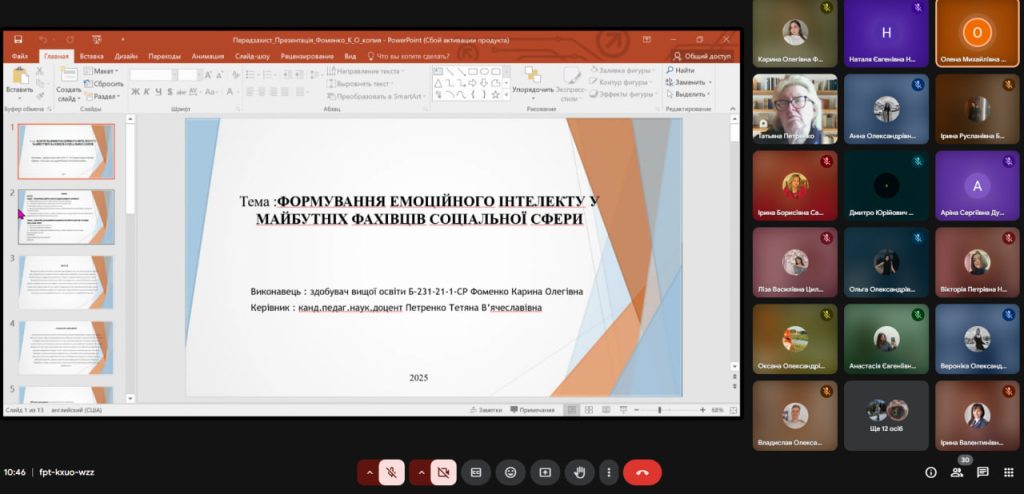Open the meeting activities grid icon

pos(1008,472)
